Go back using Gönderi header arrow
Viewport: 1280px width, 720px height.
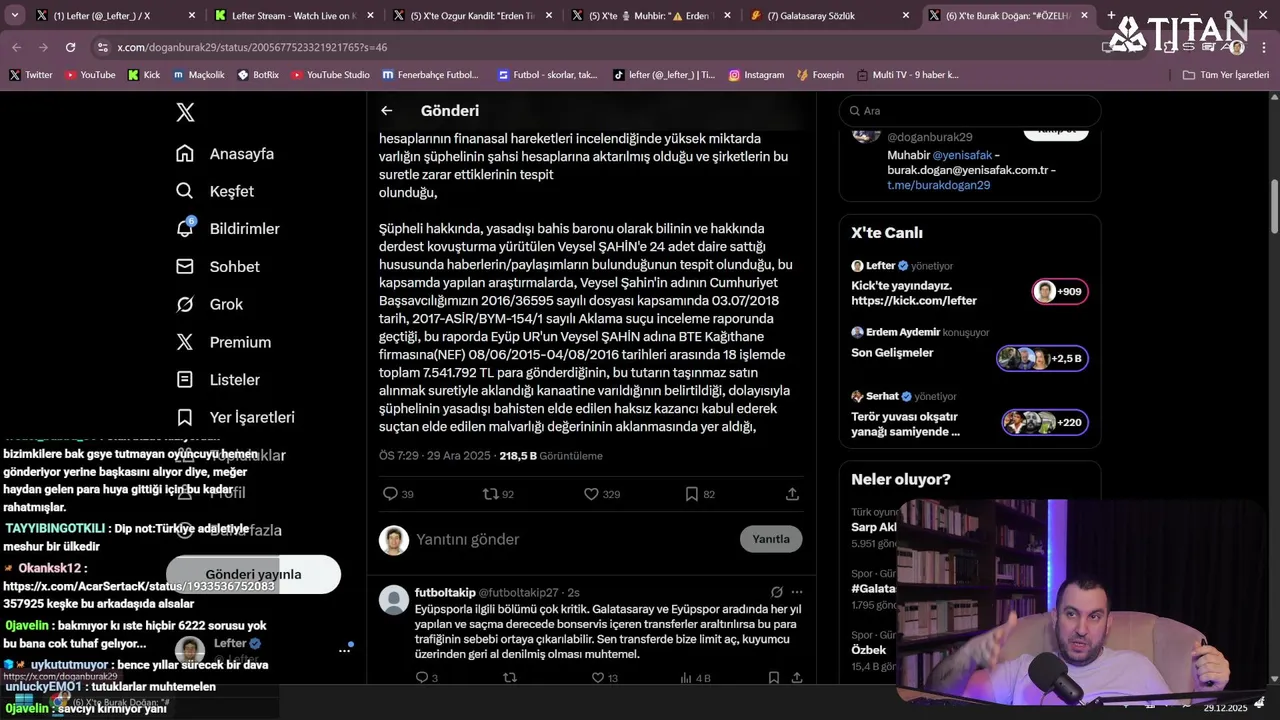[x=387, y=111]
